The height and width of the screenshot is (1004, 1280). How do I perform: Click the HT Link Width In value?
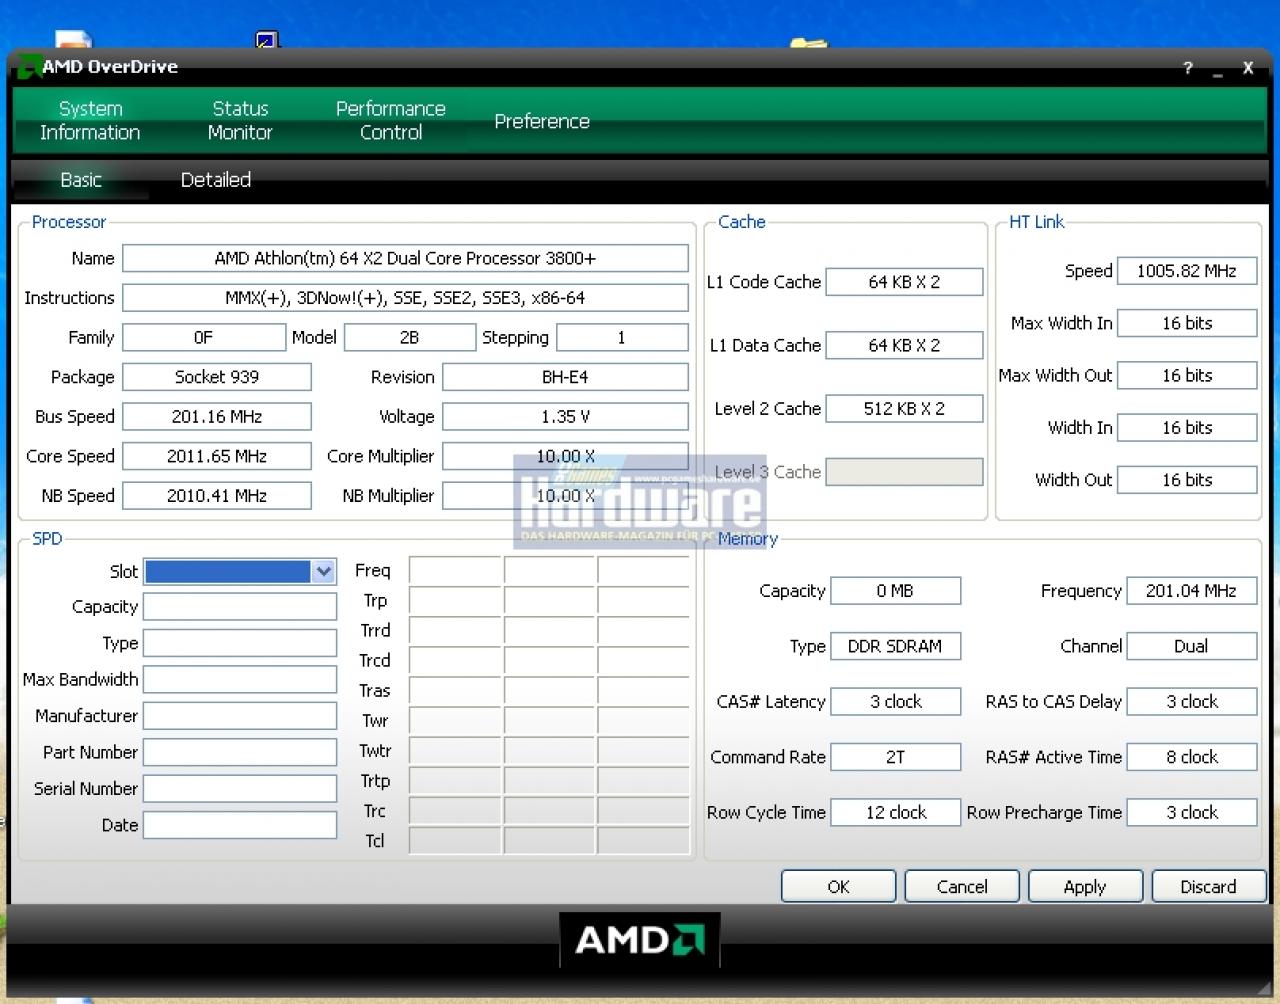tap(1187, 427)
